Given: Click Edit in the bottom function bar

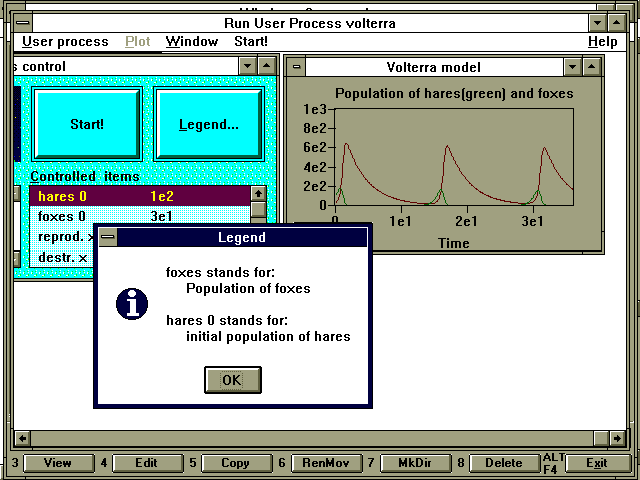Looking at the screenshot, I should click(146, 463).
